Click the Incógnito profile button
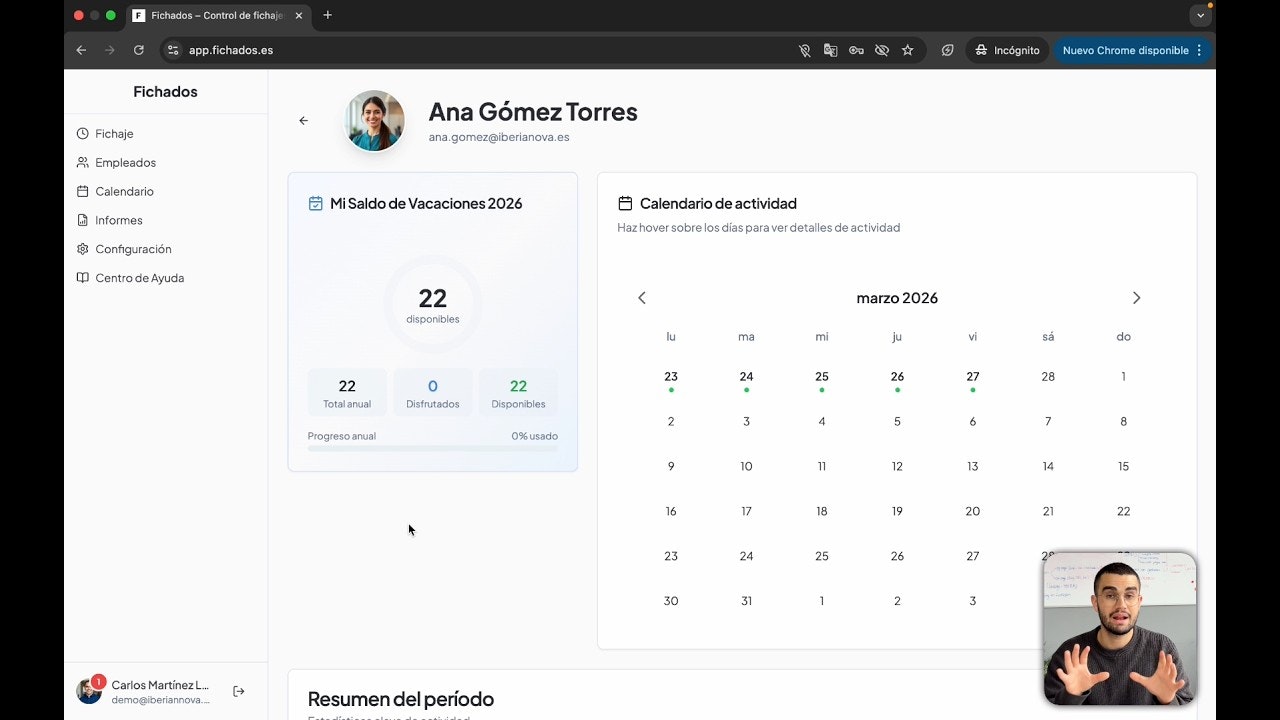The image size is (1280, 720). click(x=1006, y=50)
